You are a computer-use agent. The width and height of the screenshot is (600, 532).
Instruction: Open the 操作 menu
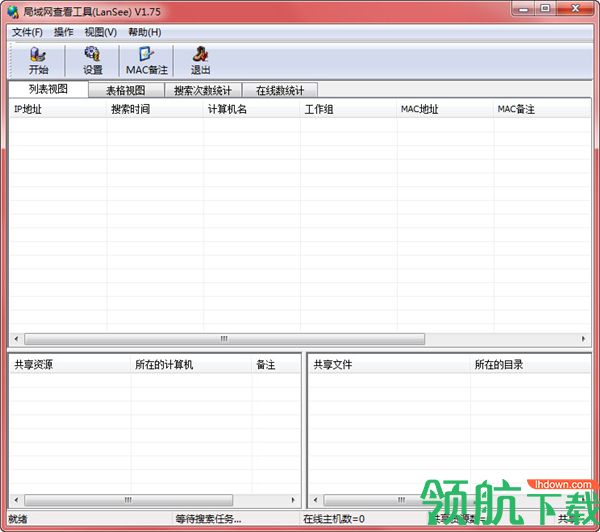click(64, 32)
